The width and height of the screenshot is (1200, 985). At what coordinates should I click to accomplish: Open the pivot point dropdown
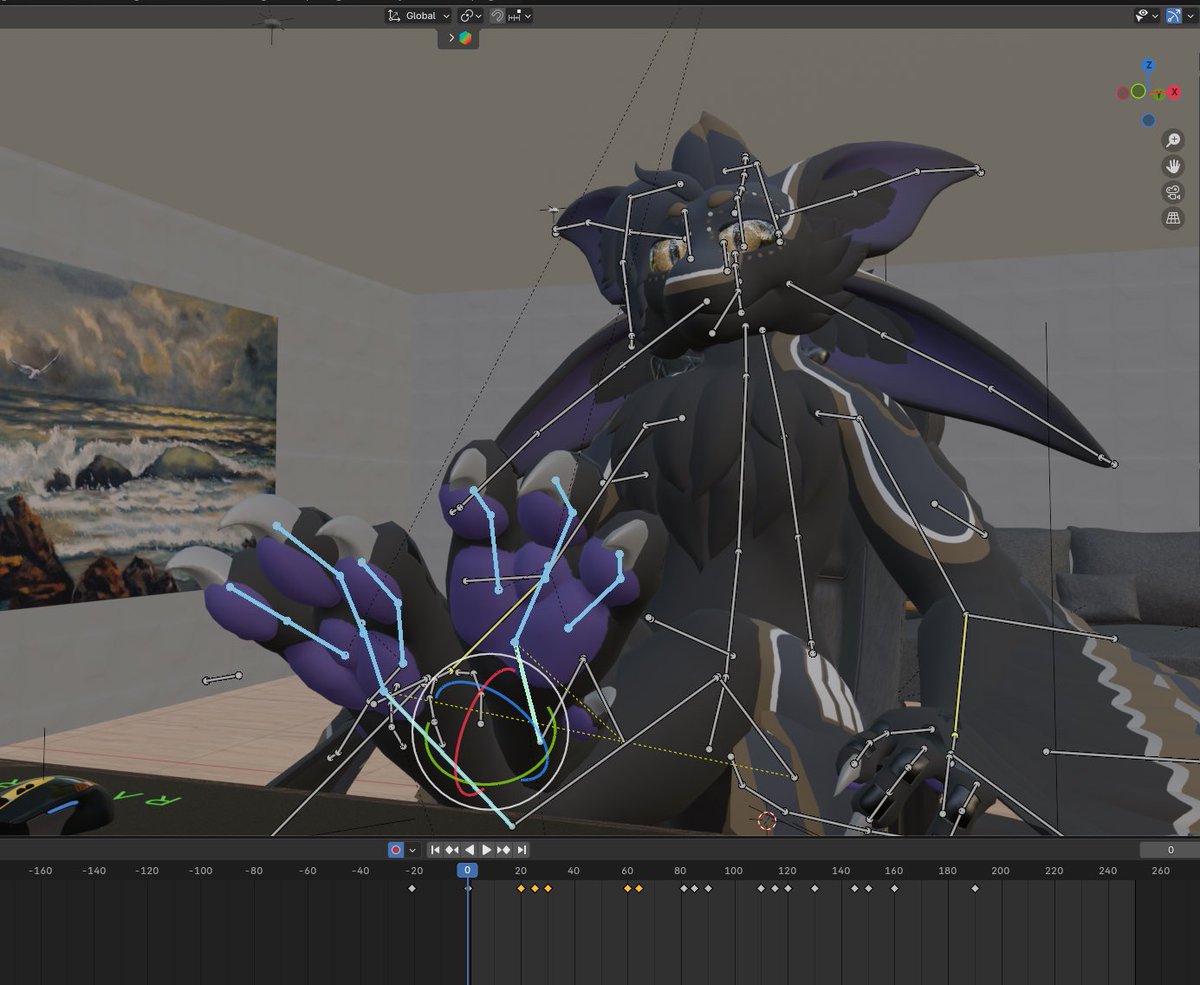(x=470, y=16)
